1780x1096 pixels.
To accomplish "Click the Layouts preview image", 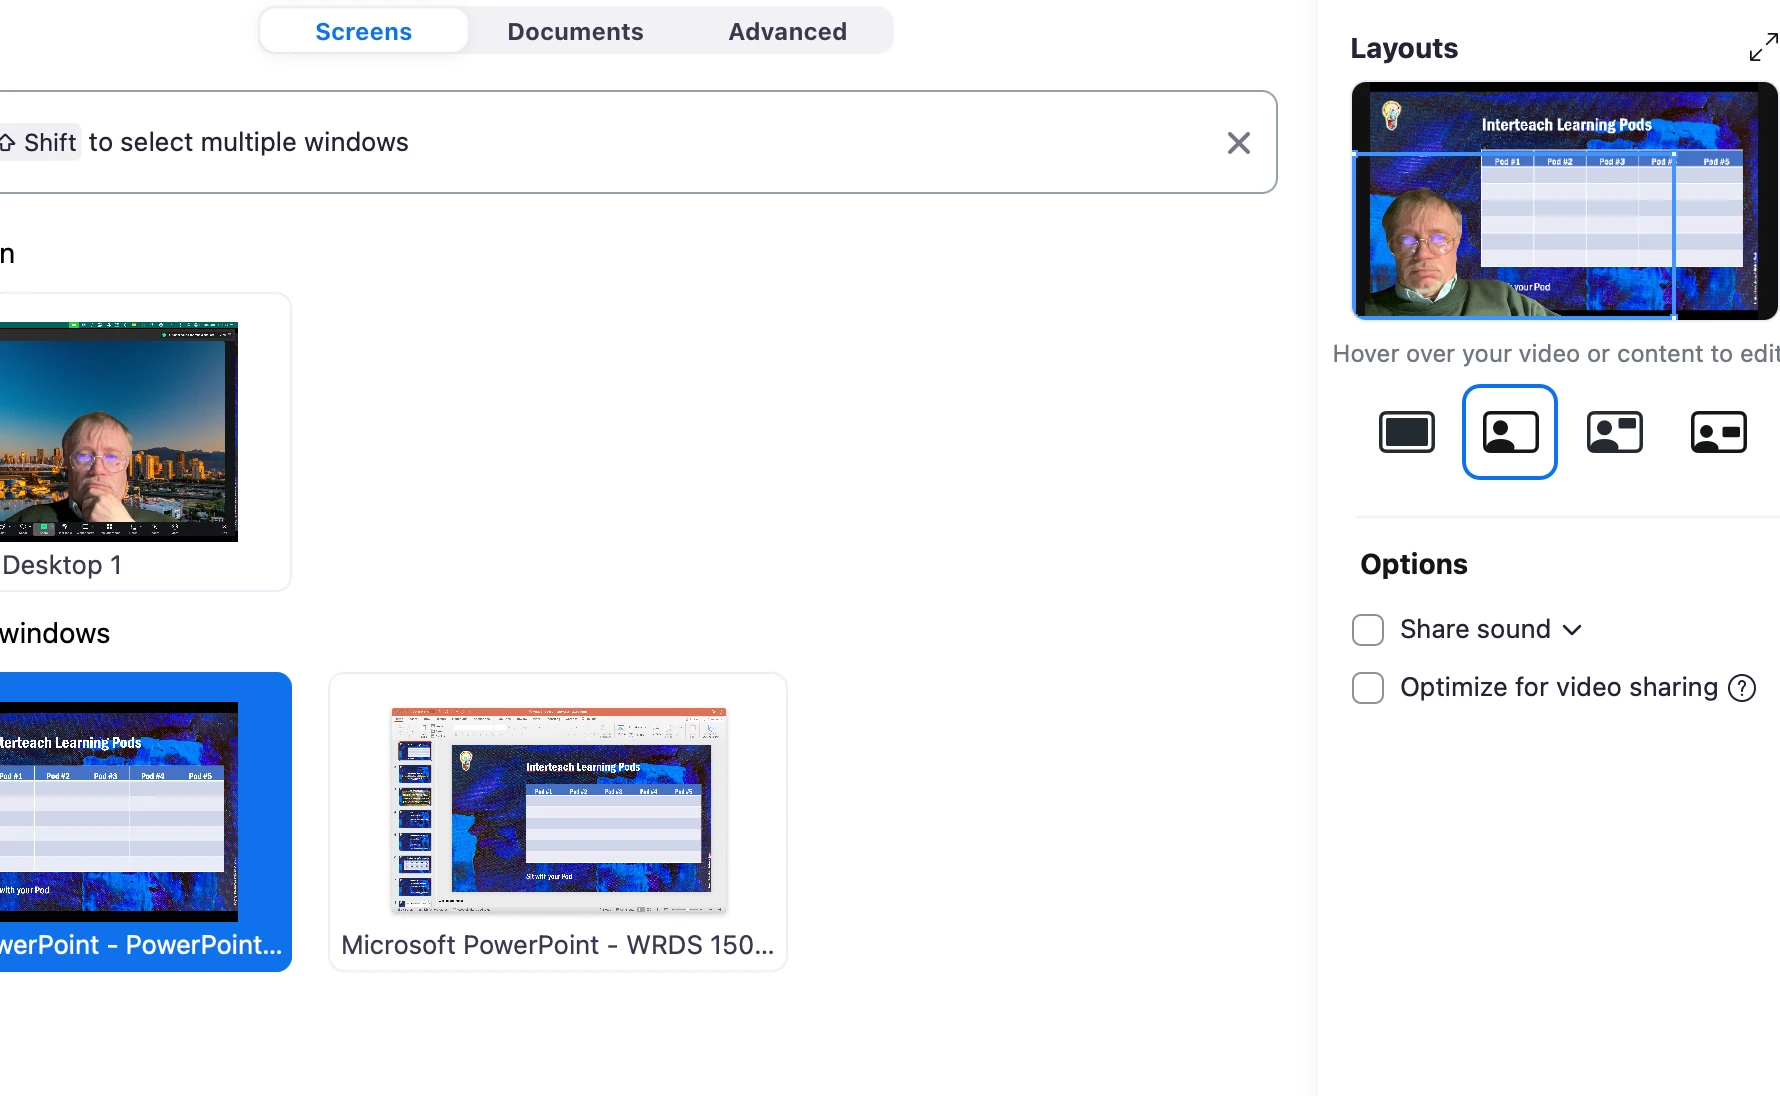I will pos(1564,201).
